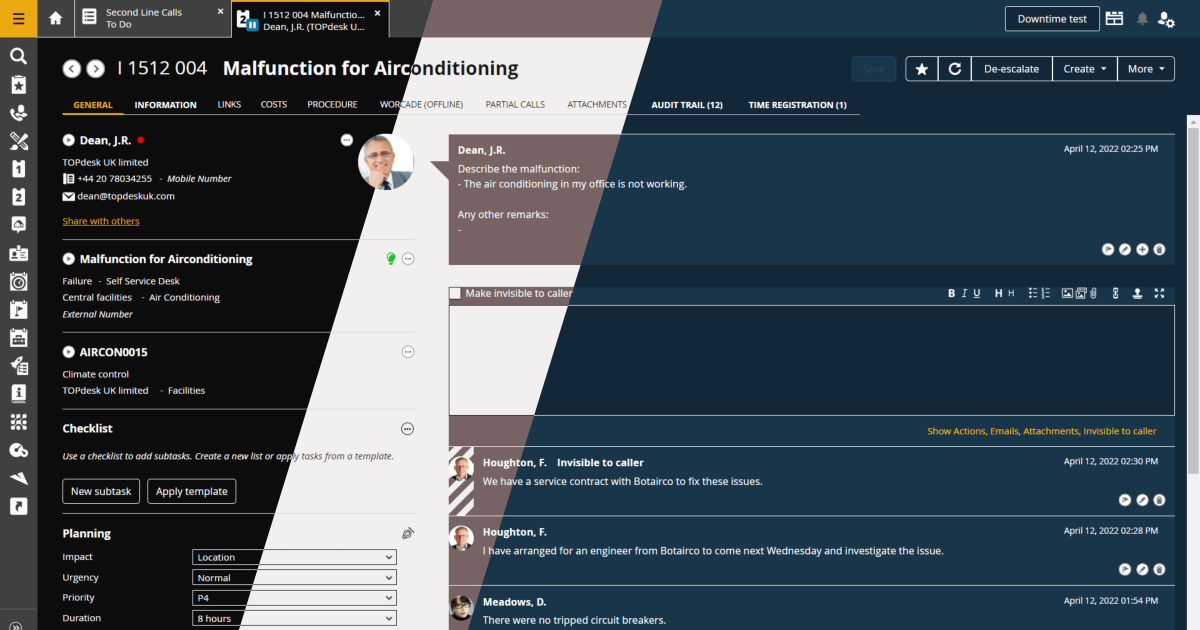This screenshot has height=630, width=1200.
Task: Go to the next call arrow
Action: coord(95,69)
